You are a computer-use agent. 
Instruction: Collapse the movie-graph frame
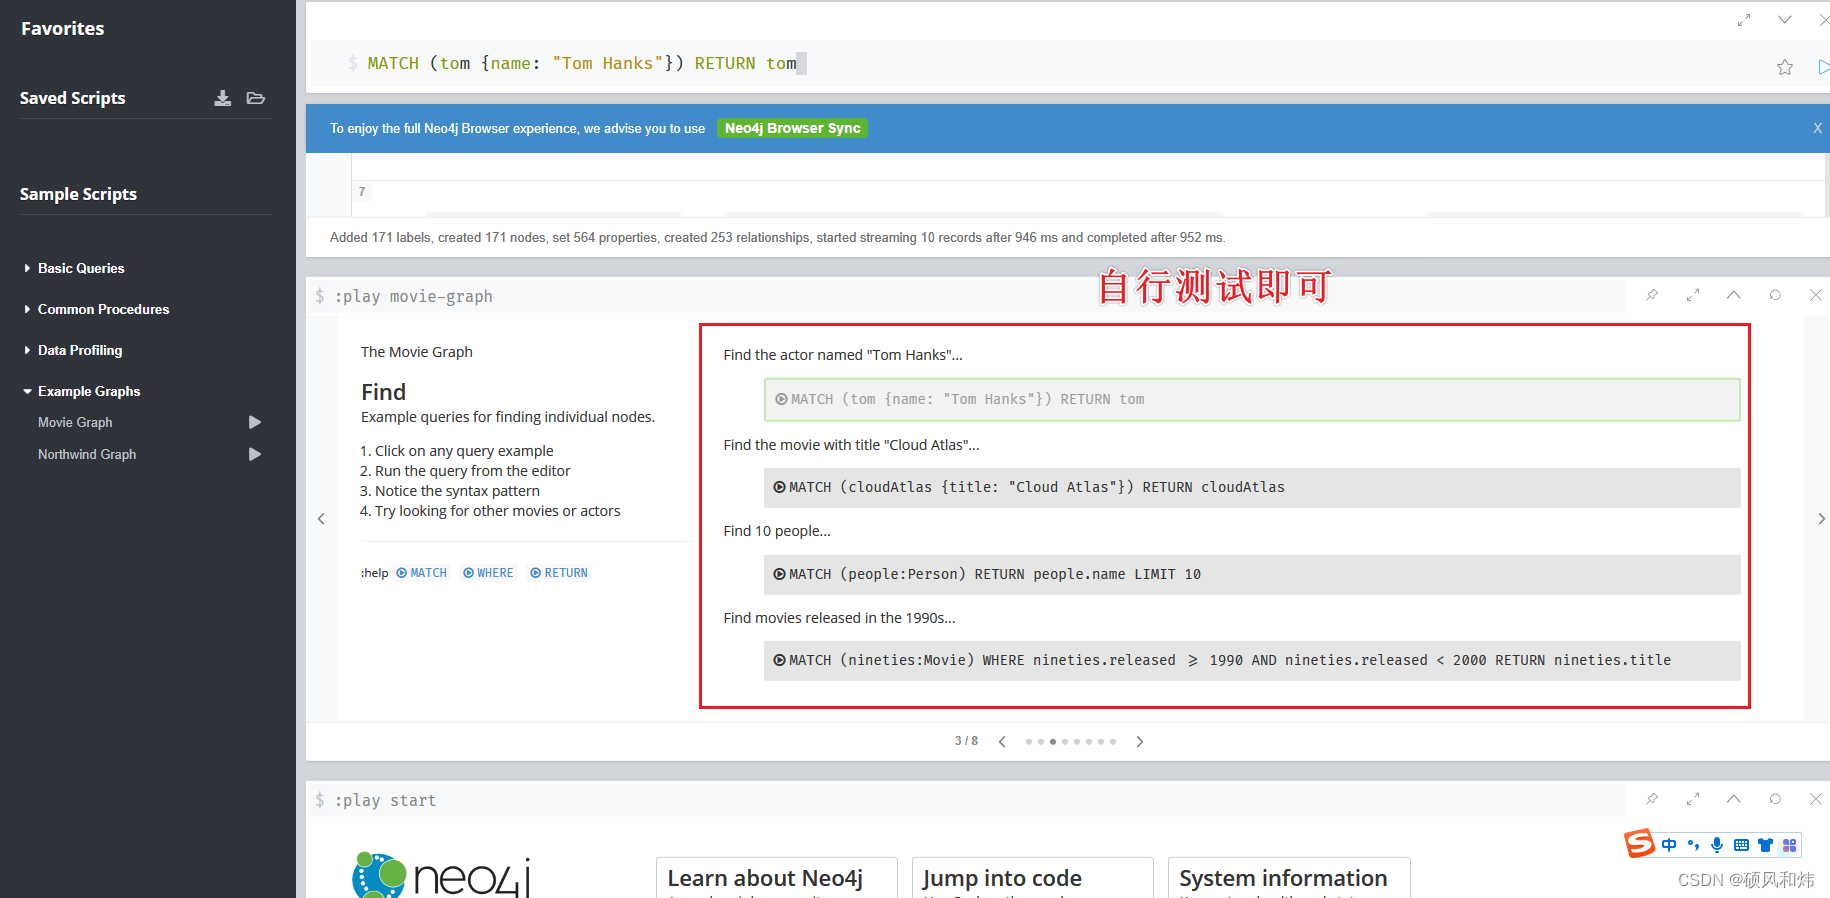[x=1734, y=295]
